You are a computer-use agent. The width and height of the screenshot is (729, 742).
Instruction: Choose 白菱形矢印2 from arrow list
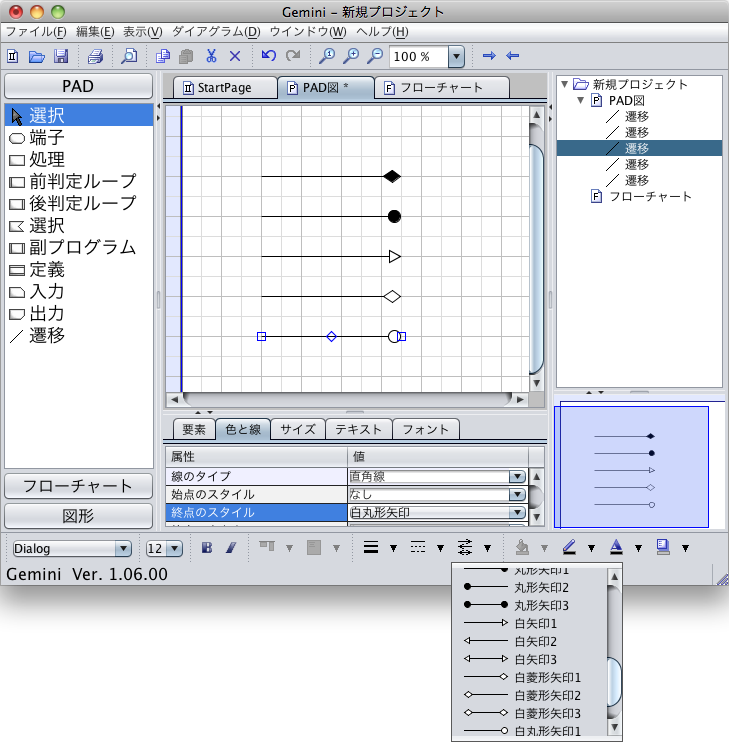point(529,695)
